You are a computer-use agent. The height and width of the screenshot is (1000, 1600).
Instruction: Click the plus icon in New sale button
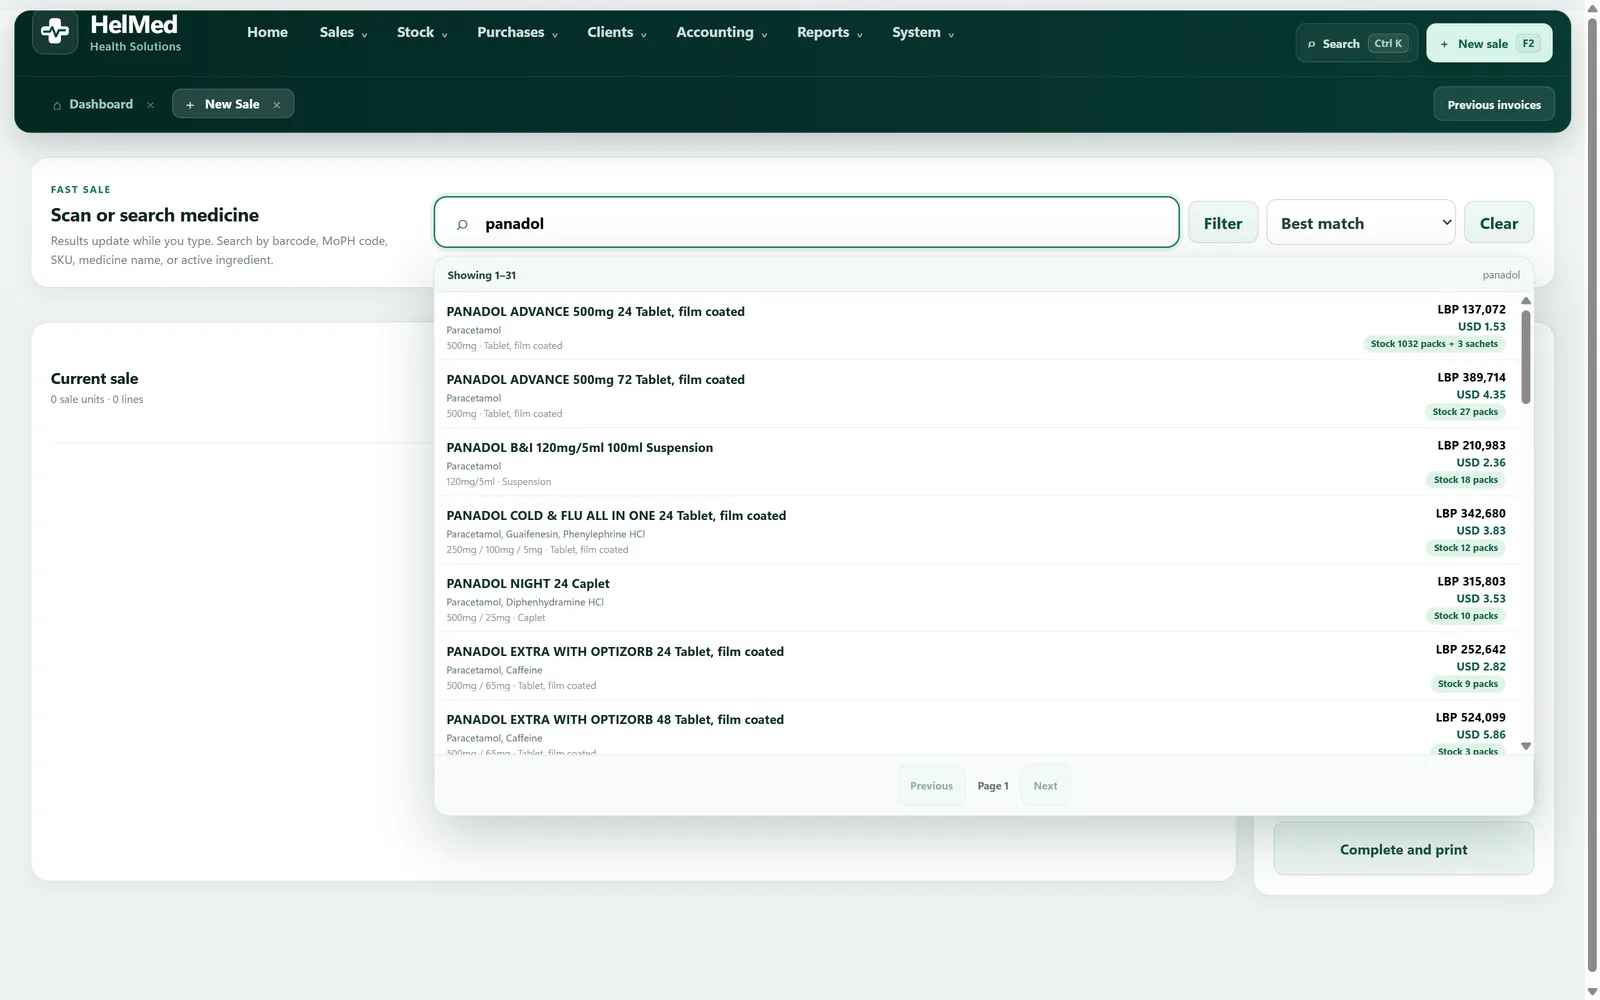(x=1444, y=44)
